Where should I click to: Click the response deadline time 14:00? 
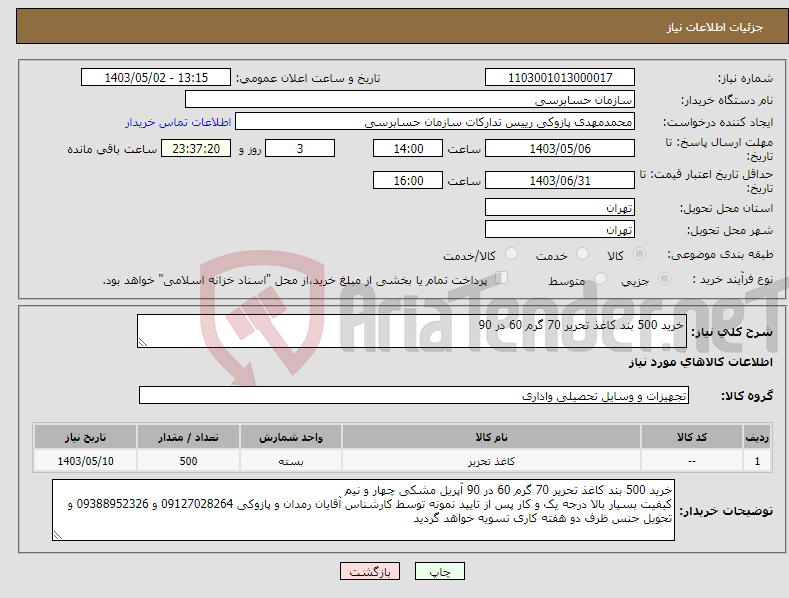408,148
